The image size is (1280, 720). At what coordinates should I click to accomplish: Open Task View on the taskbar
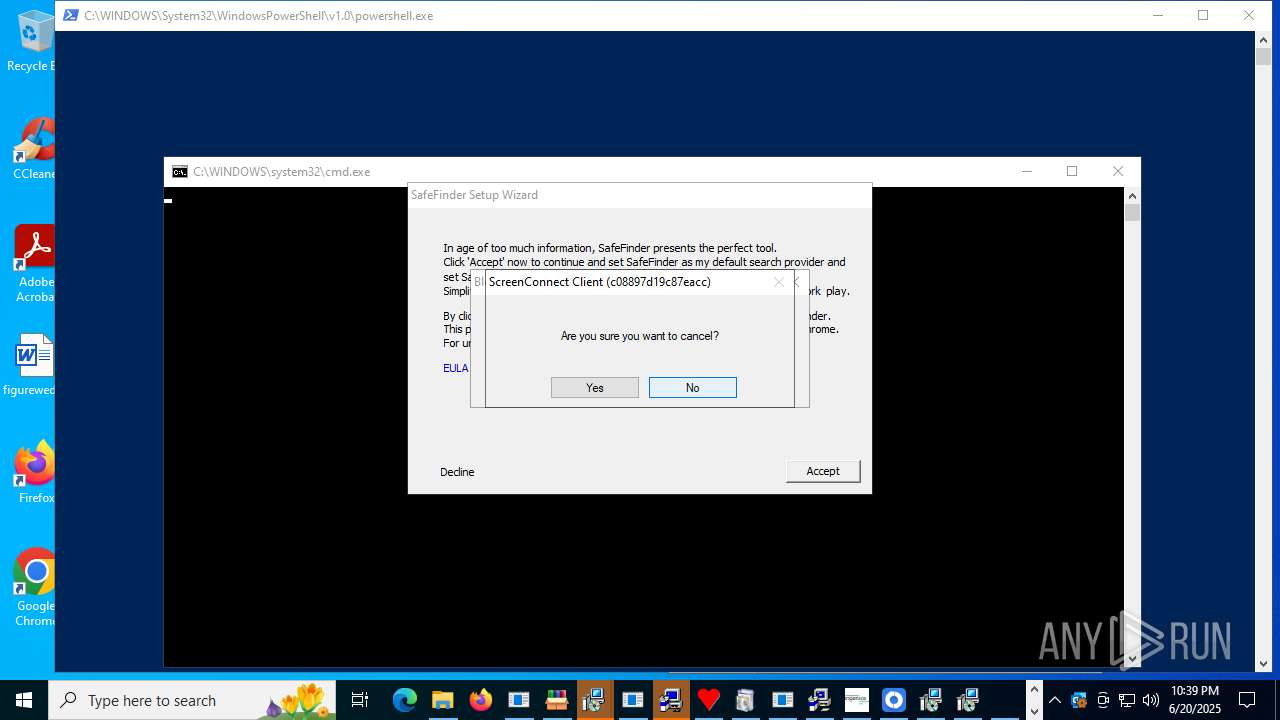[x=360, y=700]
